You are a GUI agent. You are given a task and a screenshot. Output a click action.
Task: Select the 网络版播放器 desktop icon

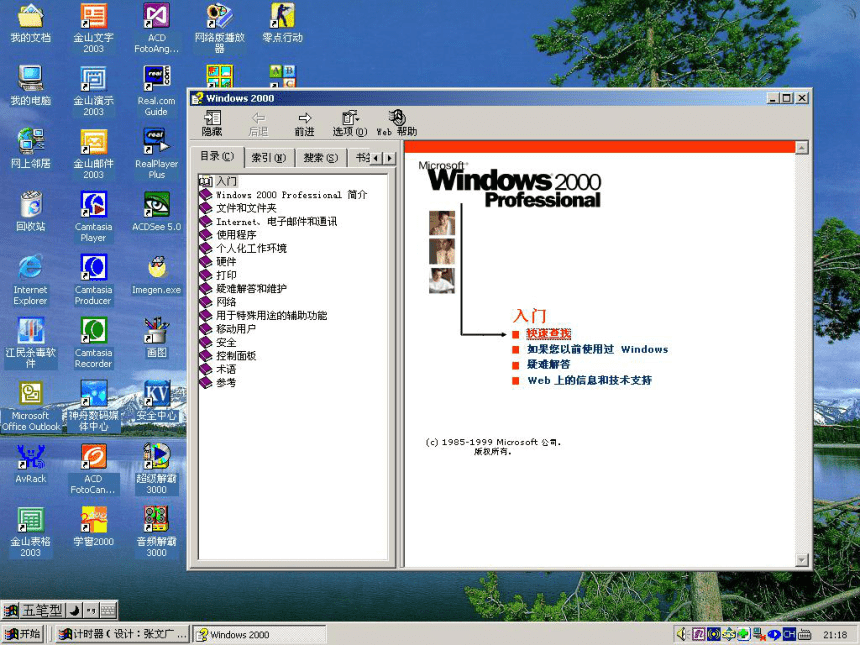pos(219,28)
